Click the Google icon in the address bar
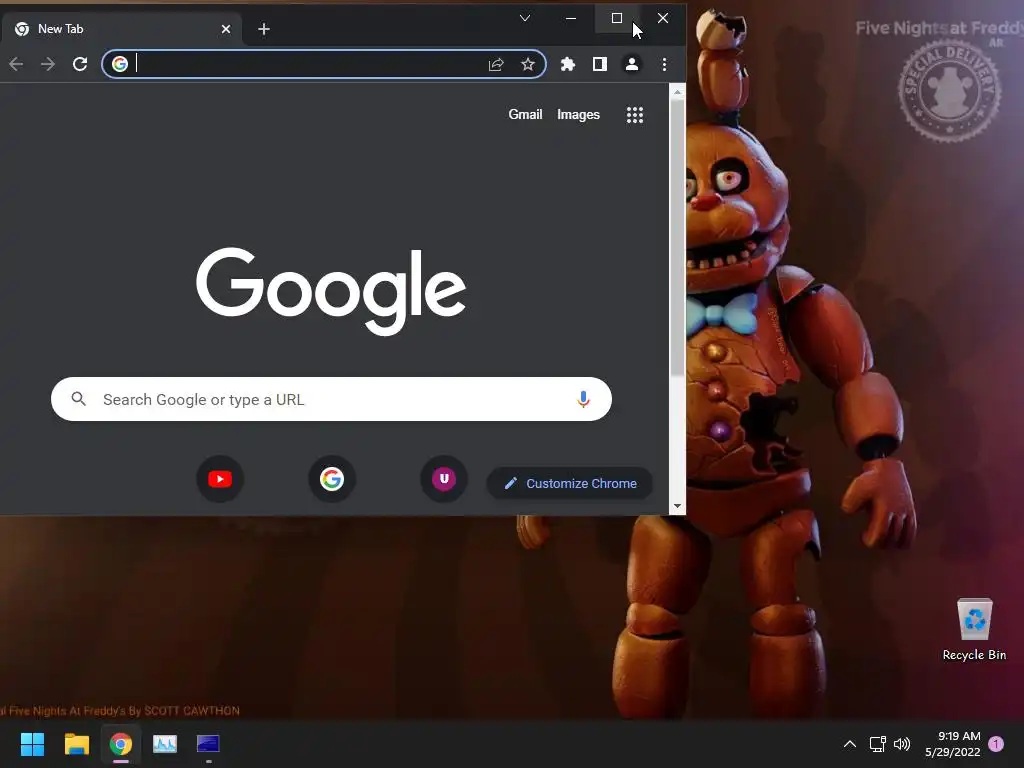This screenshot has height=768, width=1024. click(x=120, y=64)
